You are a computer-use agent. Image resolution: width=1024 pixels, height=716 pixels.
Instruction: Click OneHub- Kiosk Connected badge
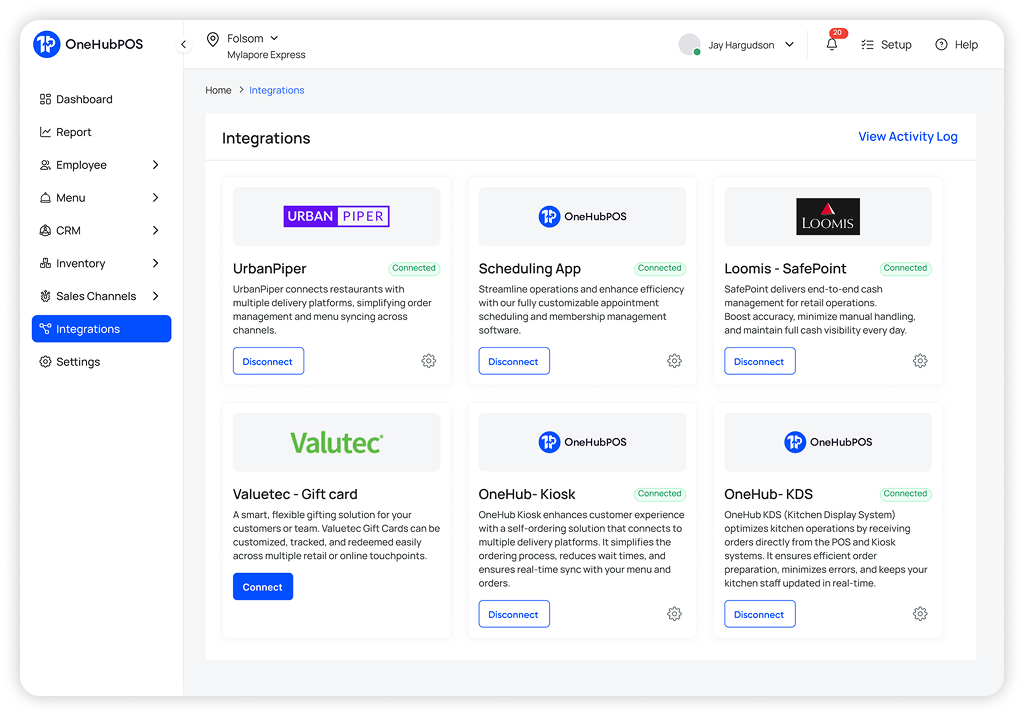660,494
